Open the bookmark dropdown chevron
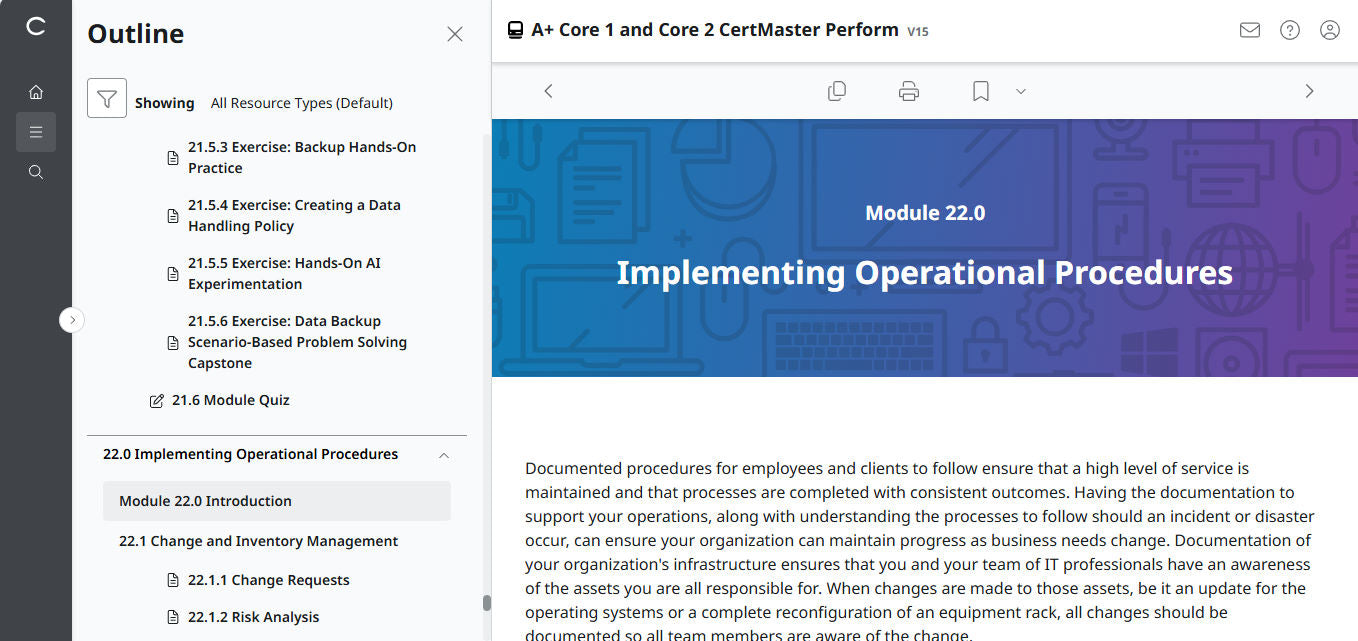The height and width of the screenshot is (641, 1358). [x=1020, y=91]
